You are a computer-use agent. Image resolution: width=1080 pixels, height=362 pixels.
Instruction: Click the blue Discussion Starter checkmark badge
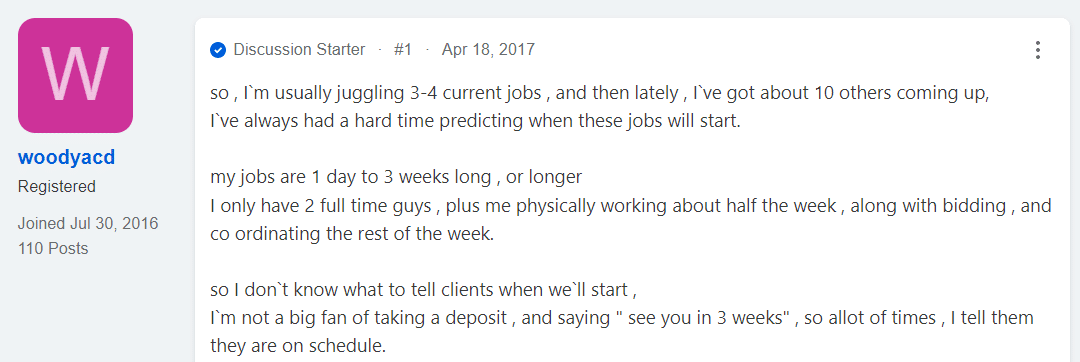click(x=218, y=50)
